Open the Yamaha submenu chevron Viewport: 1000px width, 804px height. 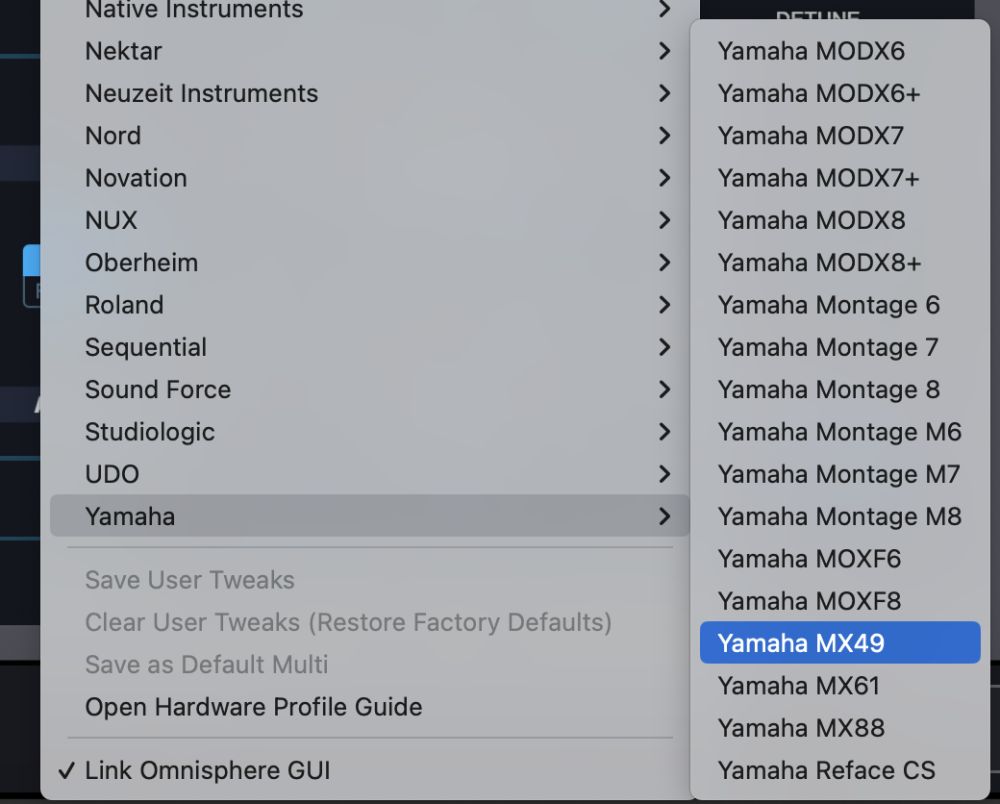[664, 517]
